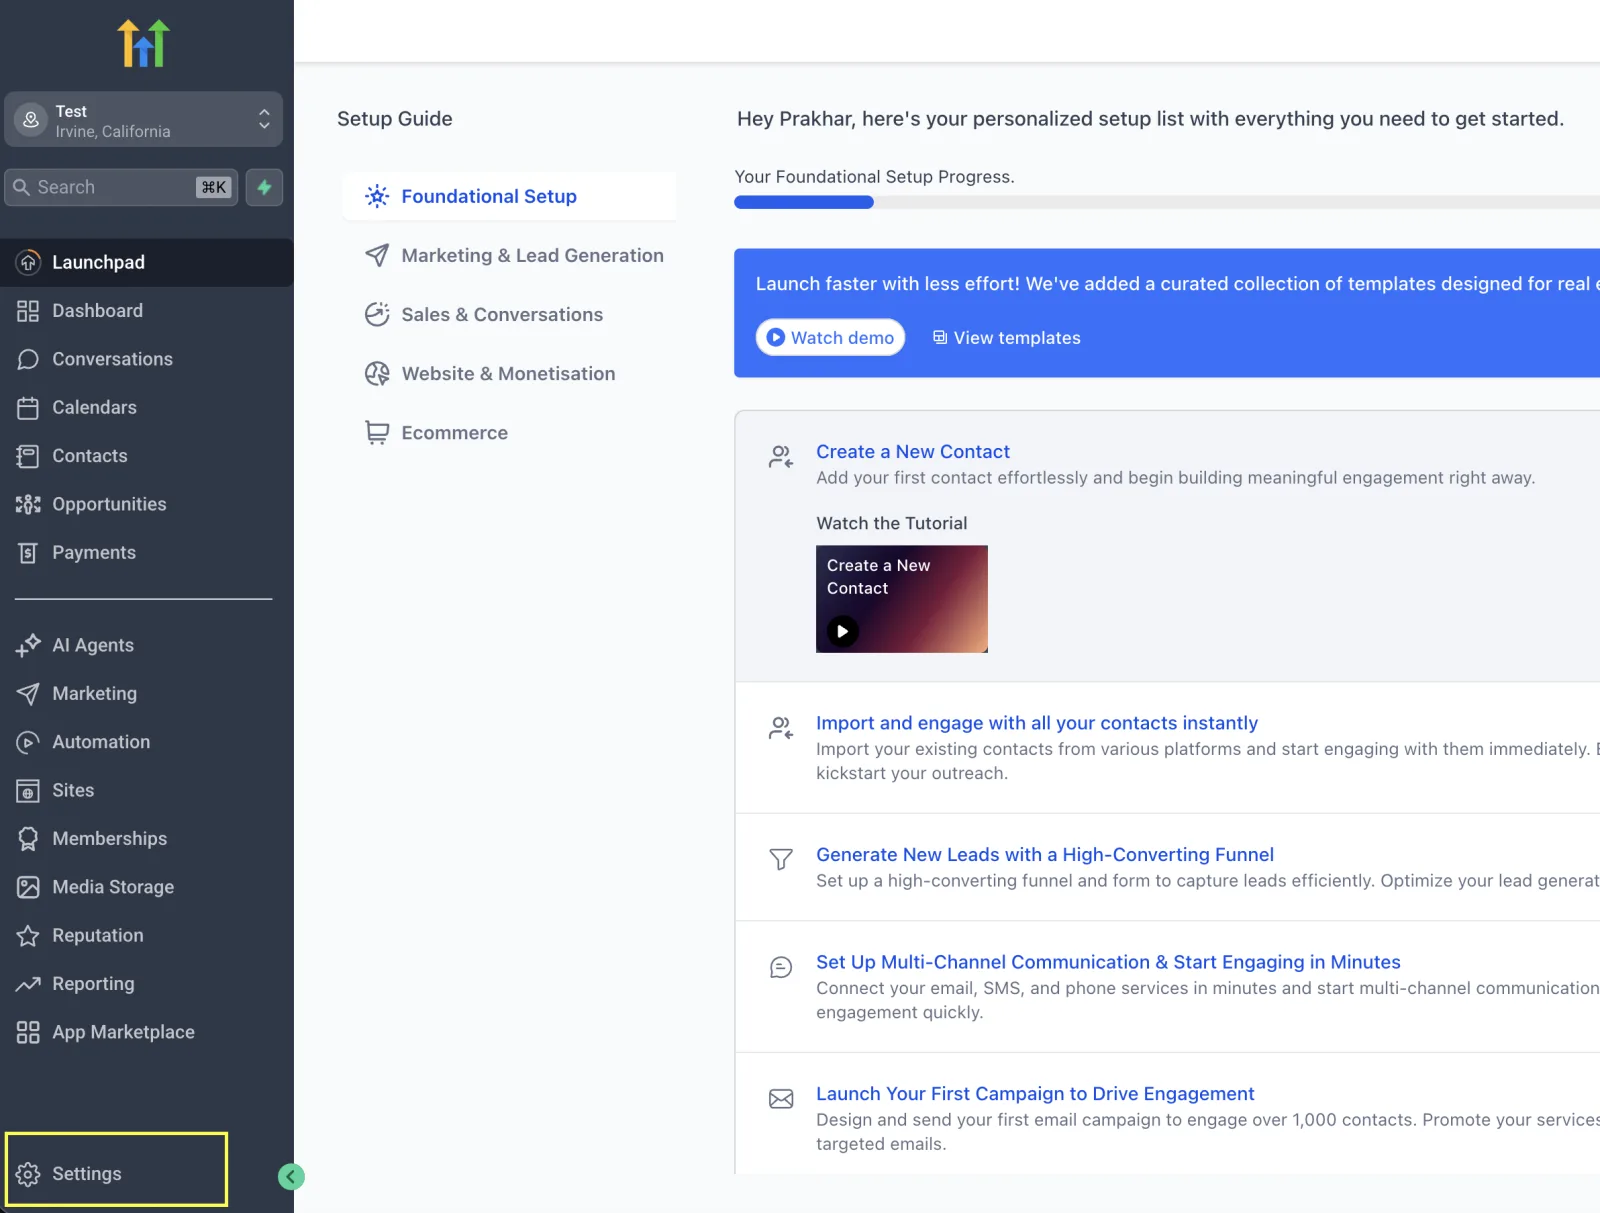Open Launchpad in the sidebar
Screen dimensions: 1600x1213
(146, 262)
